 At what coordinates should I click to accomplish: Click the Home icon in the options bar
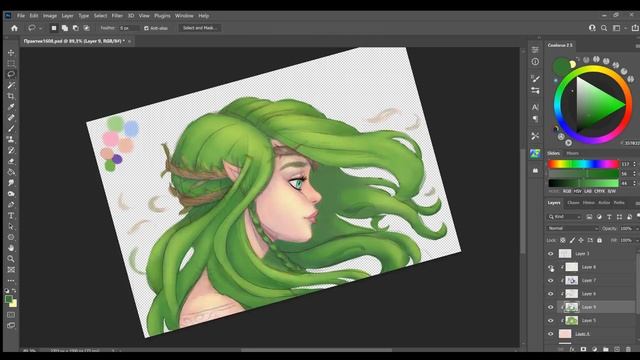14,28
